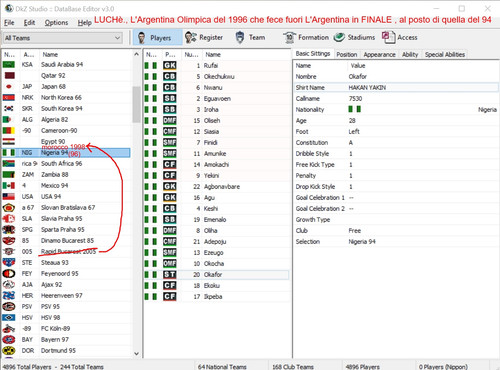Open the Stadiums icon
This screenshot has height=370, width=500.
[x=339, y=37]
